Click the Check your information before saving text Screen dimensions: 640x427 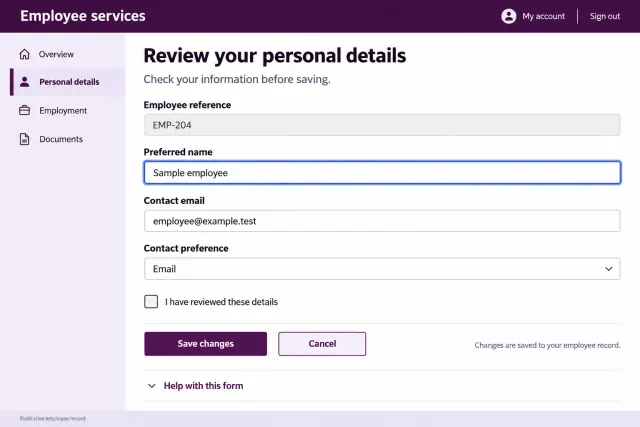[x=237, y=79]
